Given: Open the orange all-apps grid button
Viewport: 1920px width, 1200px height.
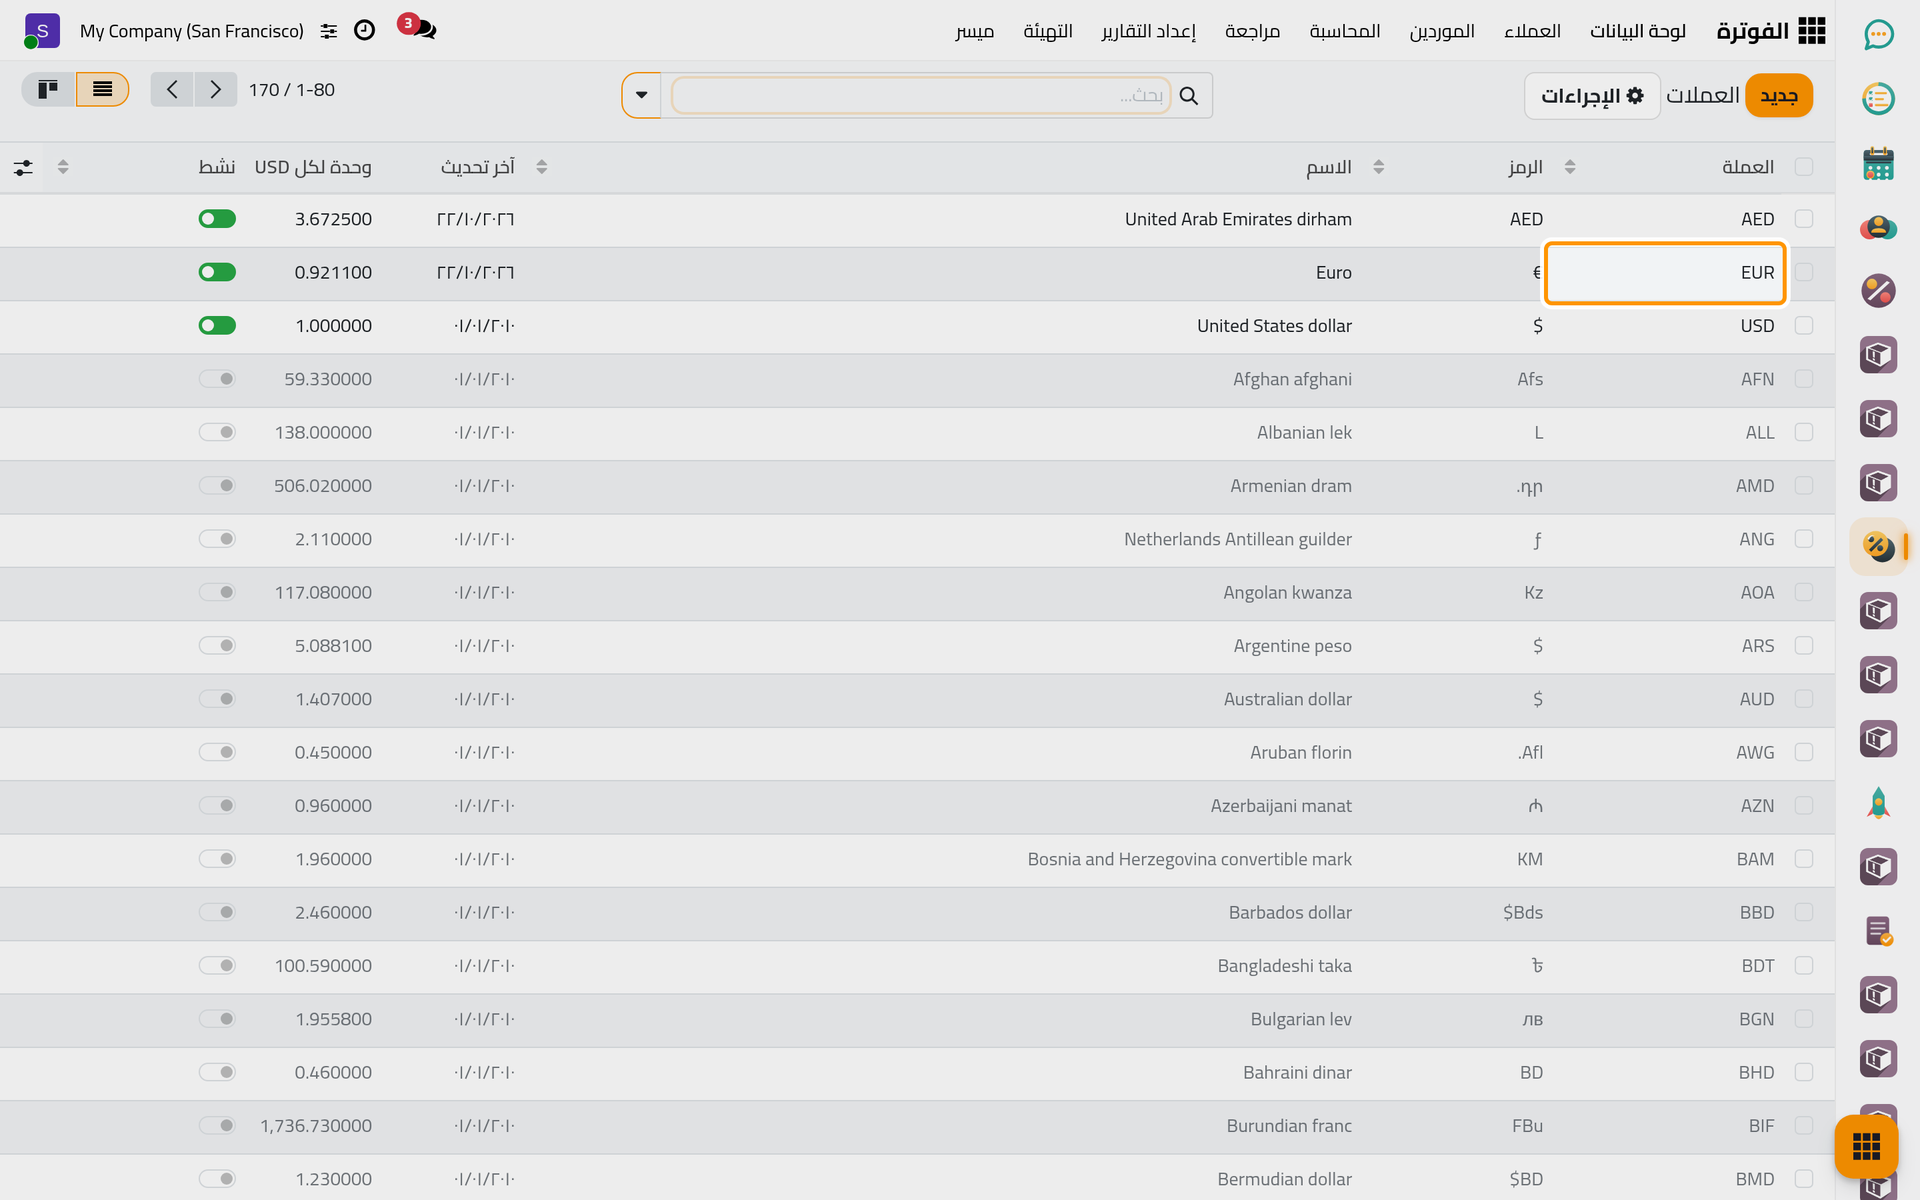Looking at the screenshot, I should [x=1866, y=1146].
